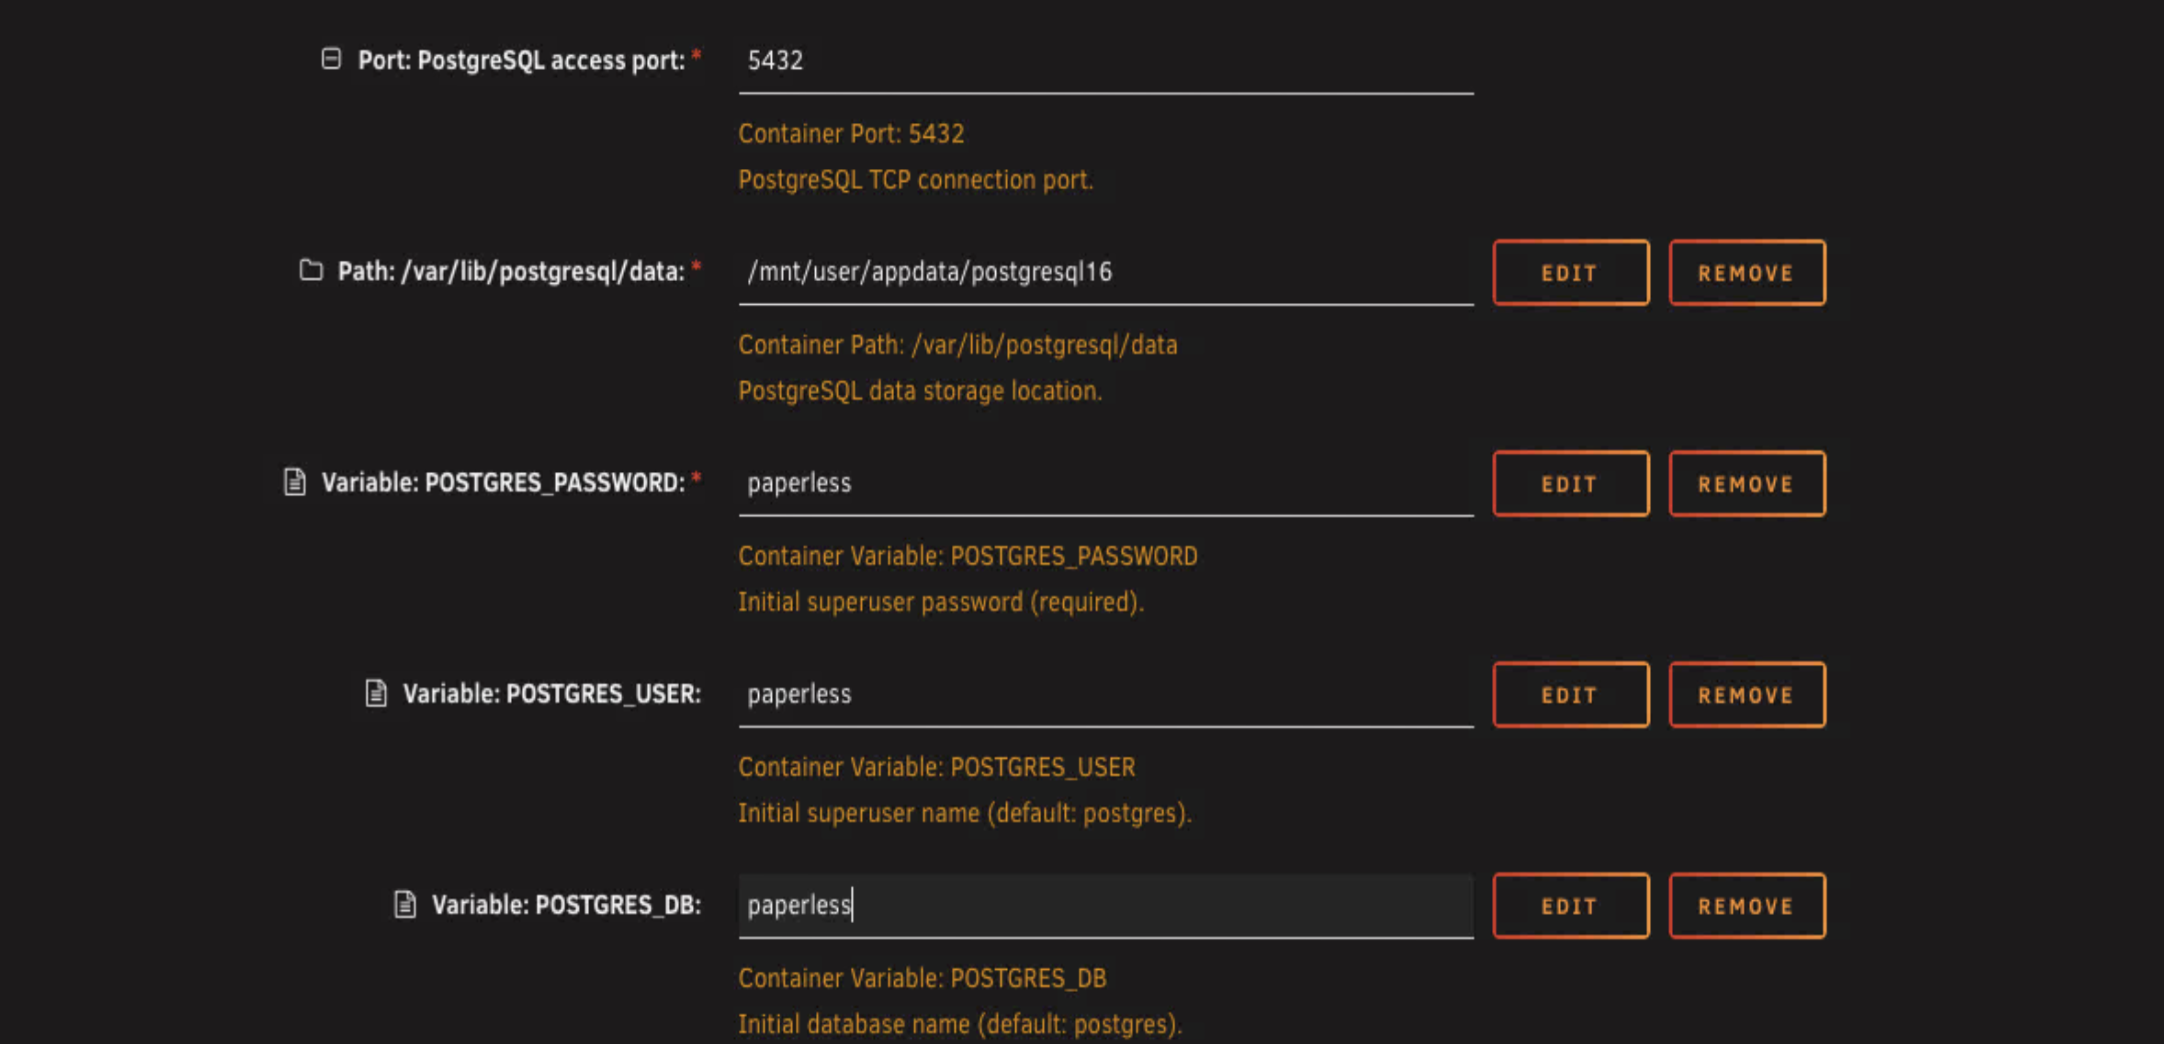Screen dimensions: 2164x1044
Task: Click the document icon beside POSTGRES_USER
Action: (x=376, y=693)
